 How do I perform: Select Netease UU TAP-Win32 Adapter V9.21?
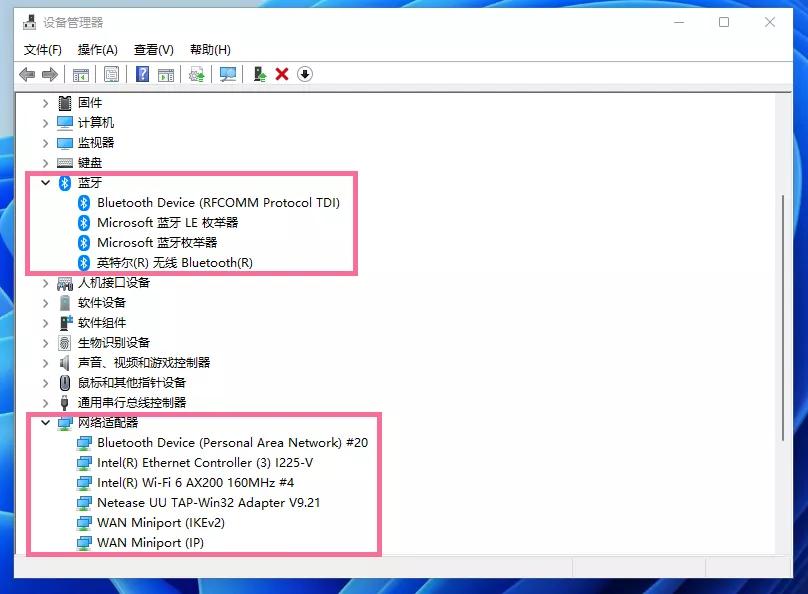pos(208,503)
